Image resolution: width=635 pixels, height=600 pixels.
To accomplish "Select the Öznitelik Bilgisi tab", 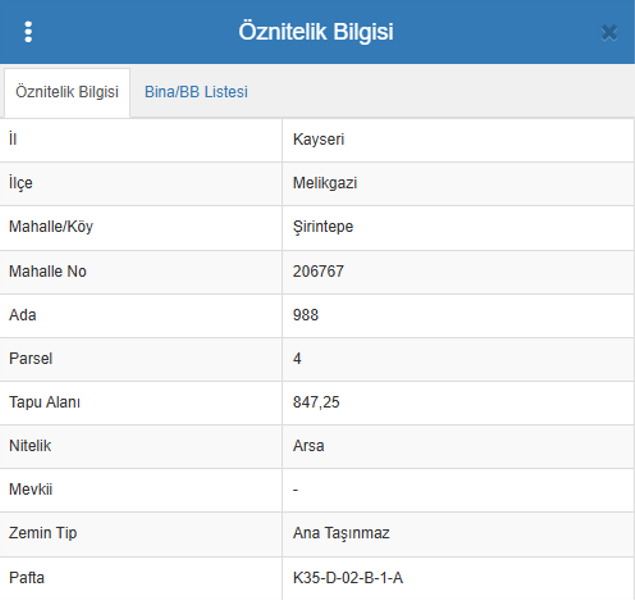I will tap(67, 92).
